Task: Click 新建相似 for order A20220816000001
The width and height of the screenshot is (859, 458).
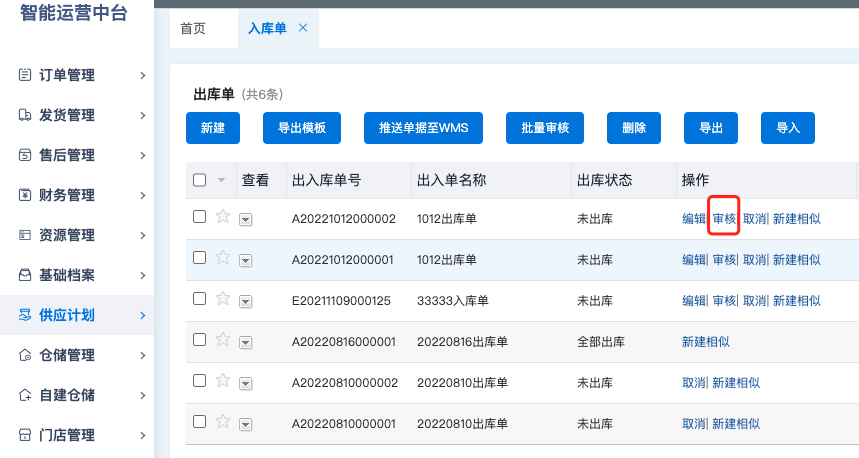Action: coord(706,342)
